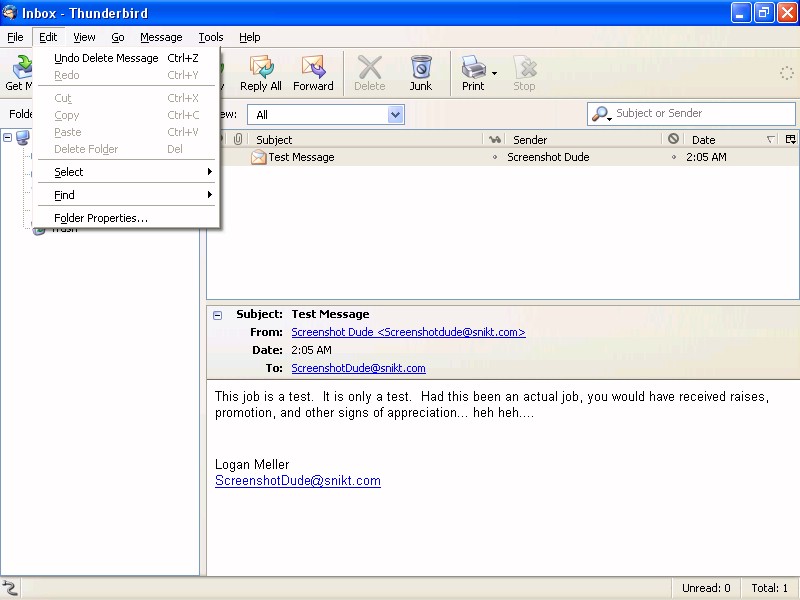Click the online/offline status bar icon
Screen dimensions: 800x600
pyautogui.click(x=10, y=588)
